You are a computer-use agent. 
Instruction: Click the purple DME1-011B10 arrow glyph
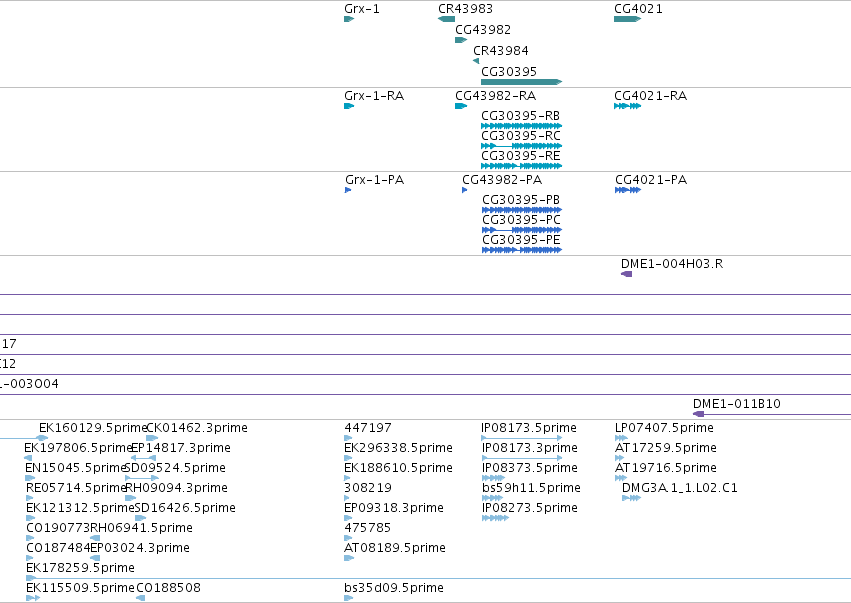click(698, 414)
